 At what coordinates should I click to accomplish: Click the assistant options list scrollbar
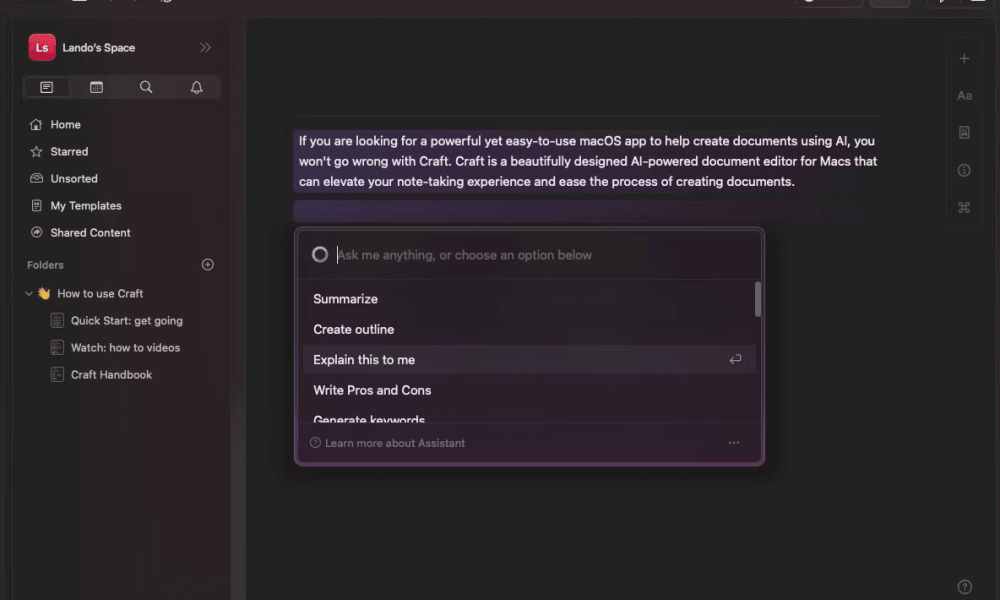758,300
